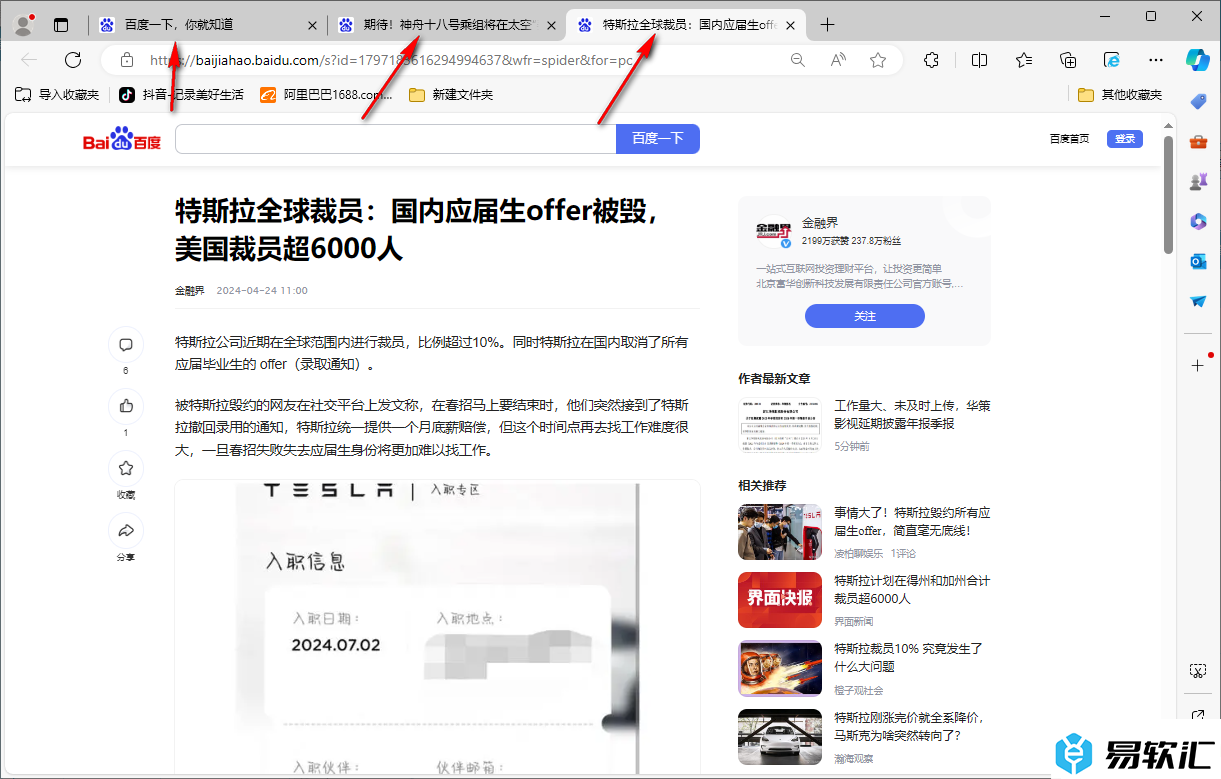The width and height of the screenshot is (1221, 779).
Task: Close the 期待!神舟十八号 tab
Action: pos(552,25)
